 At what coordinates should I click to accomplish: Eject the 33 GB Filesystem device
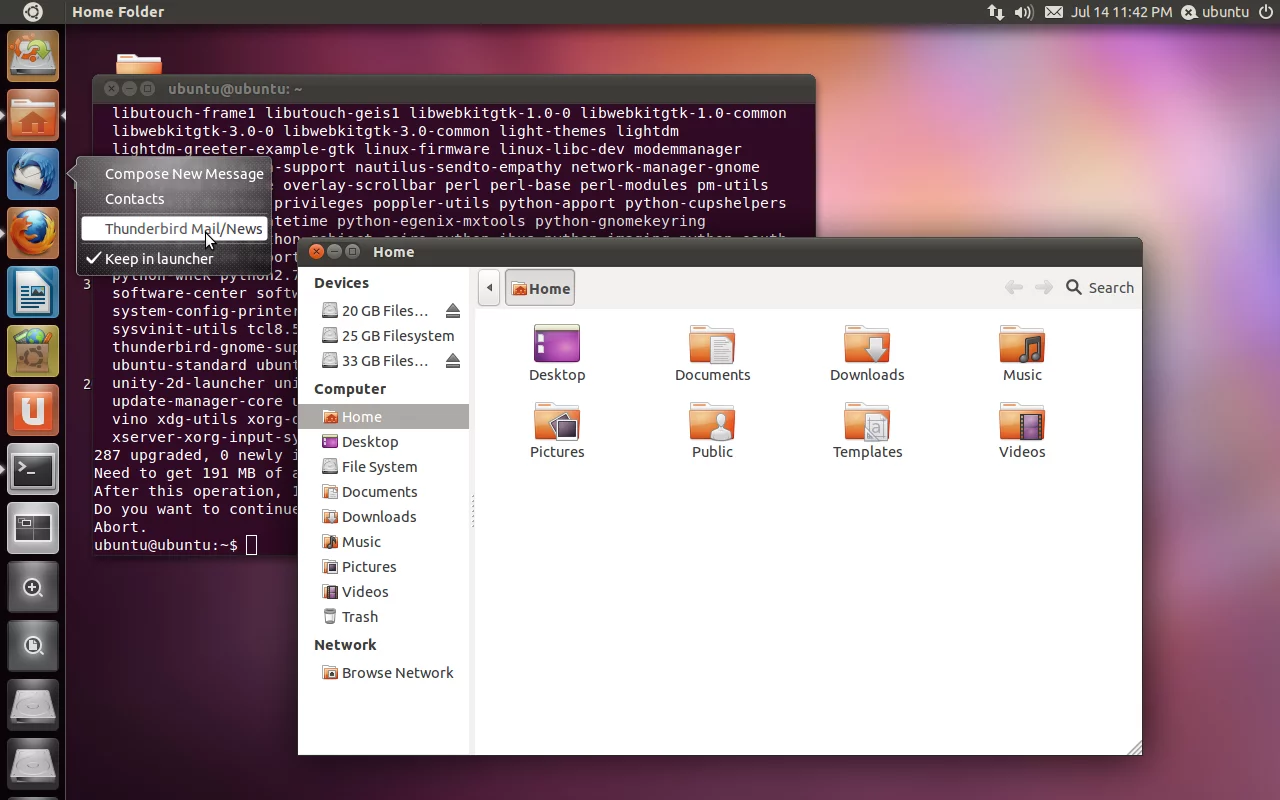click(x=453, y=360)
